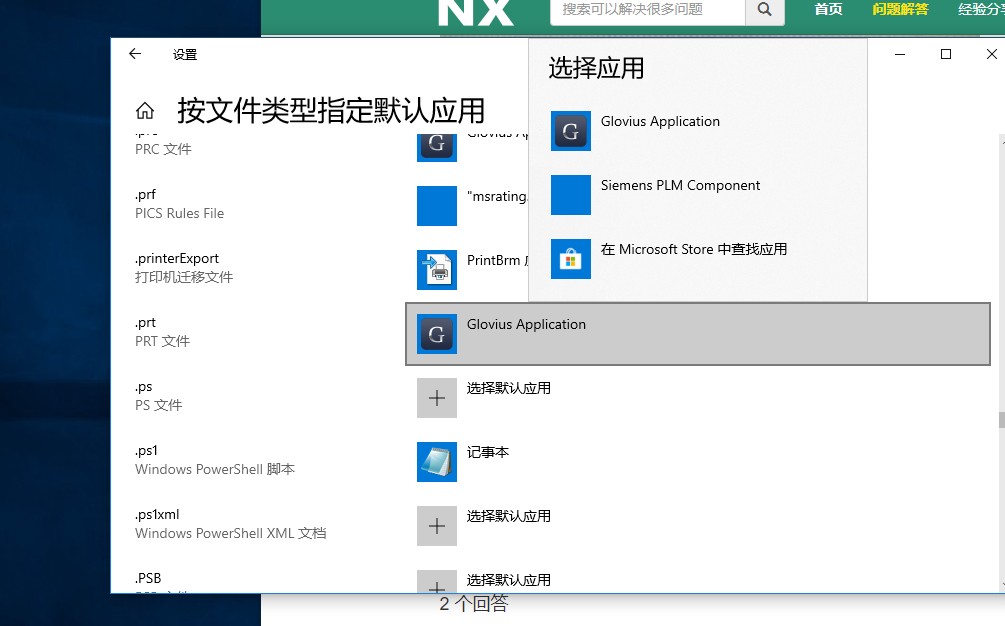Click in the browser page search box
Viewport: 1005px width, 626px height.
click(647, 10)
